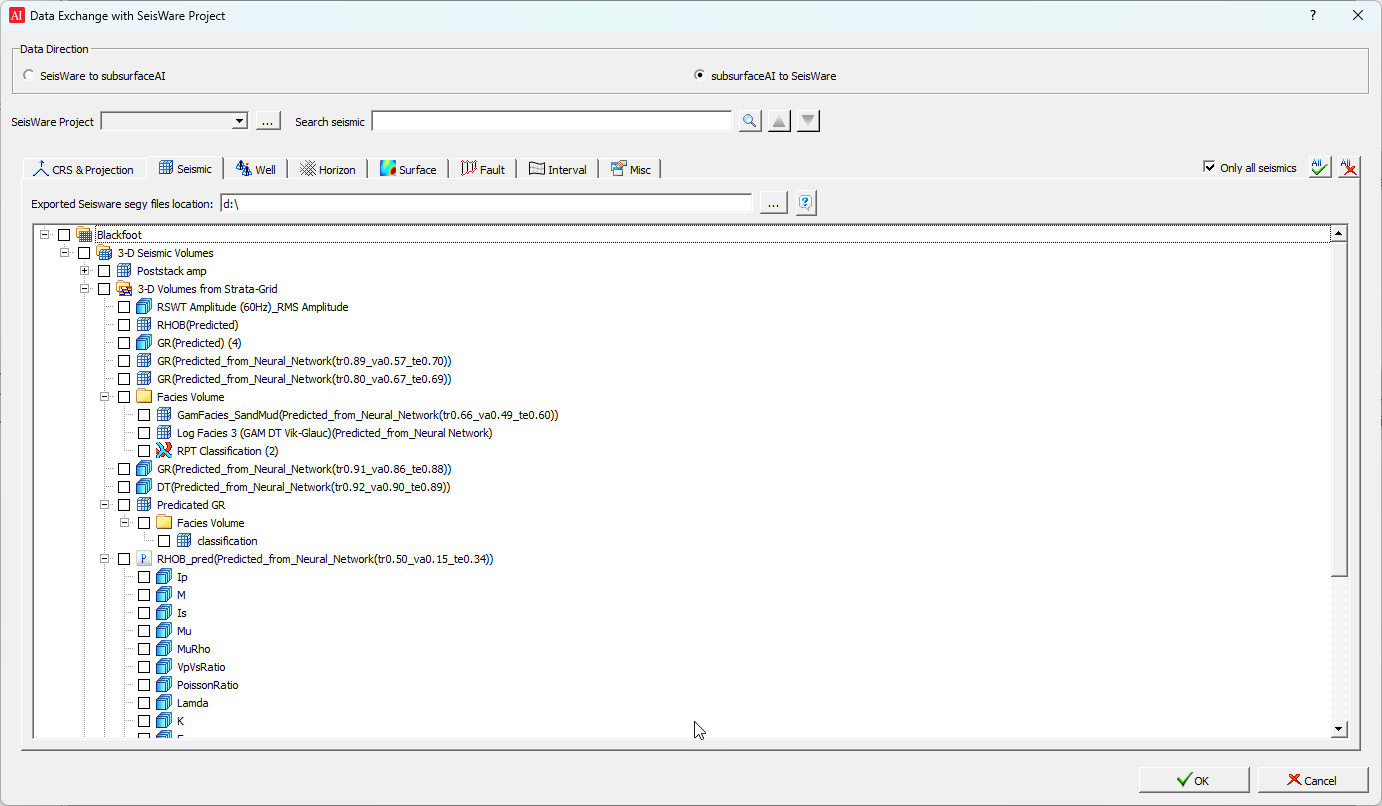
Task: Click the PoissonRatio volume cube icon
Action: pyautogui.click(x=165, y=685)
